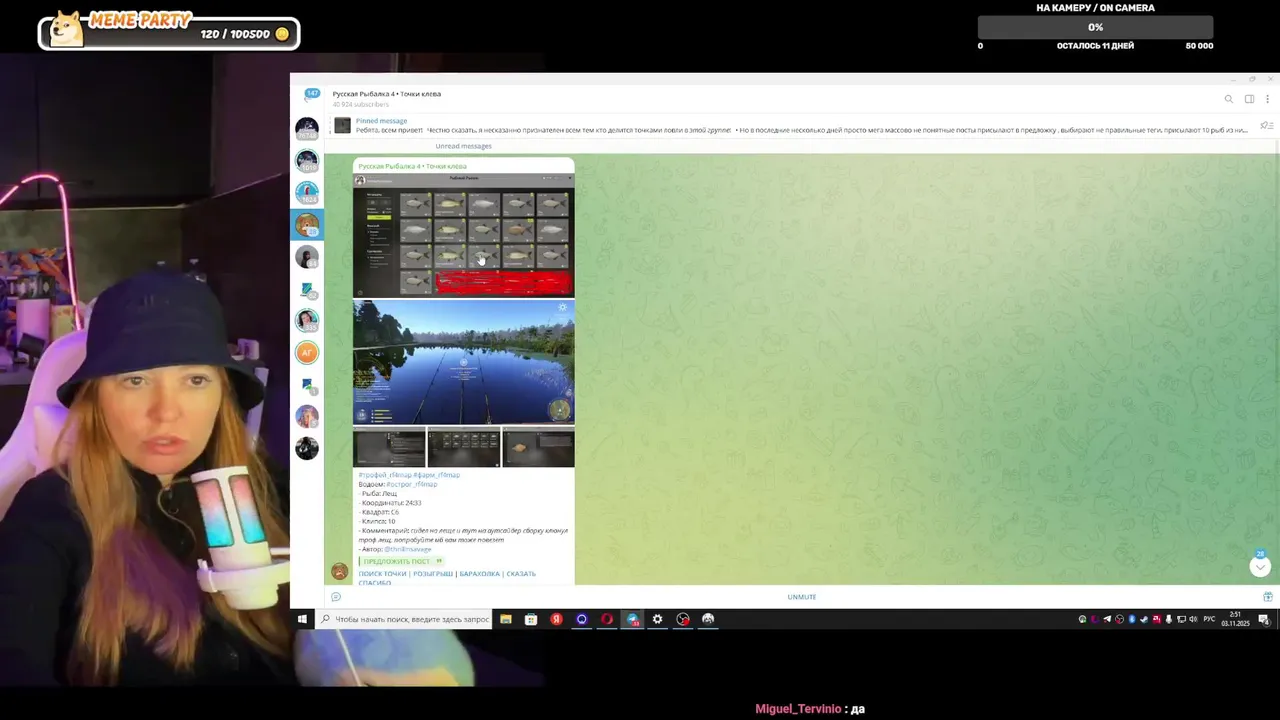
Task: Open the channel three-dot options menu
Action: pos(1267,99)
